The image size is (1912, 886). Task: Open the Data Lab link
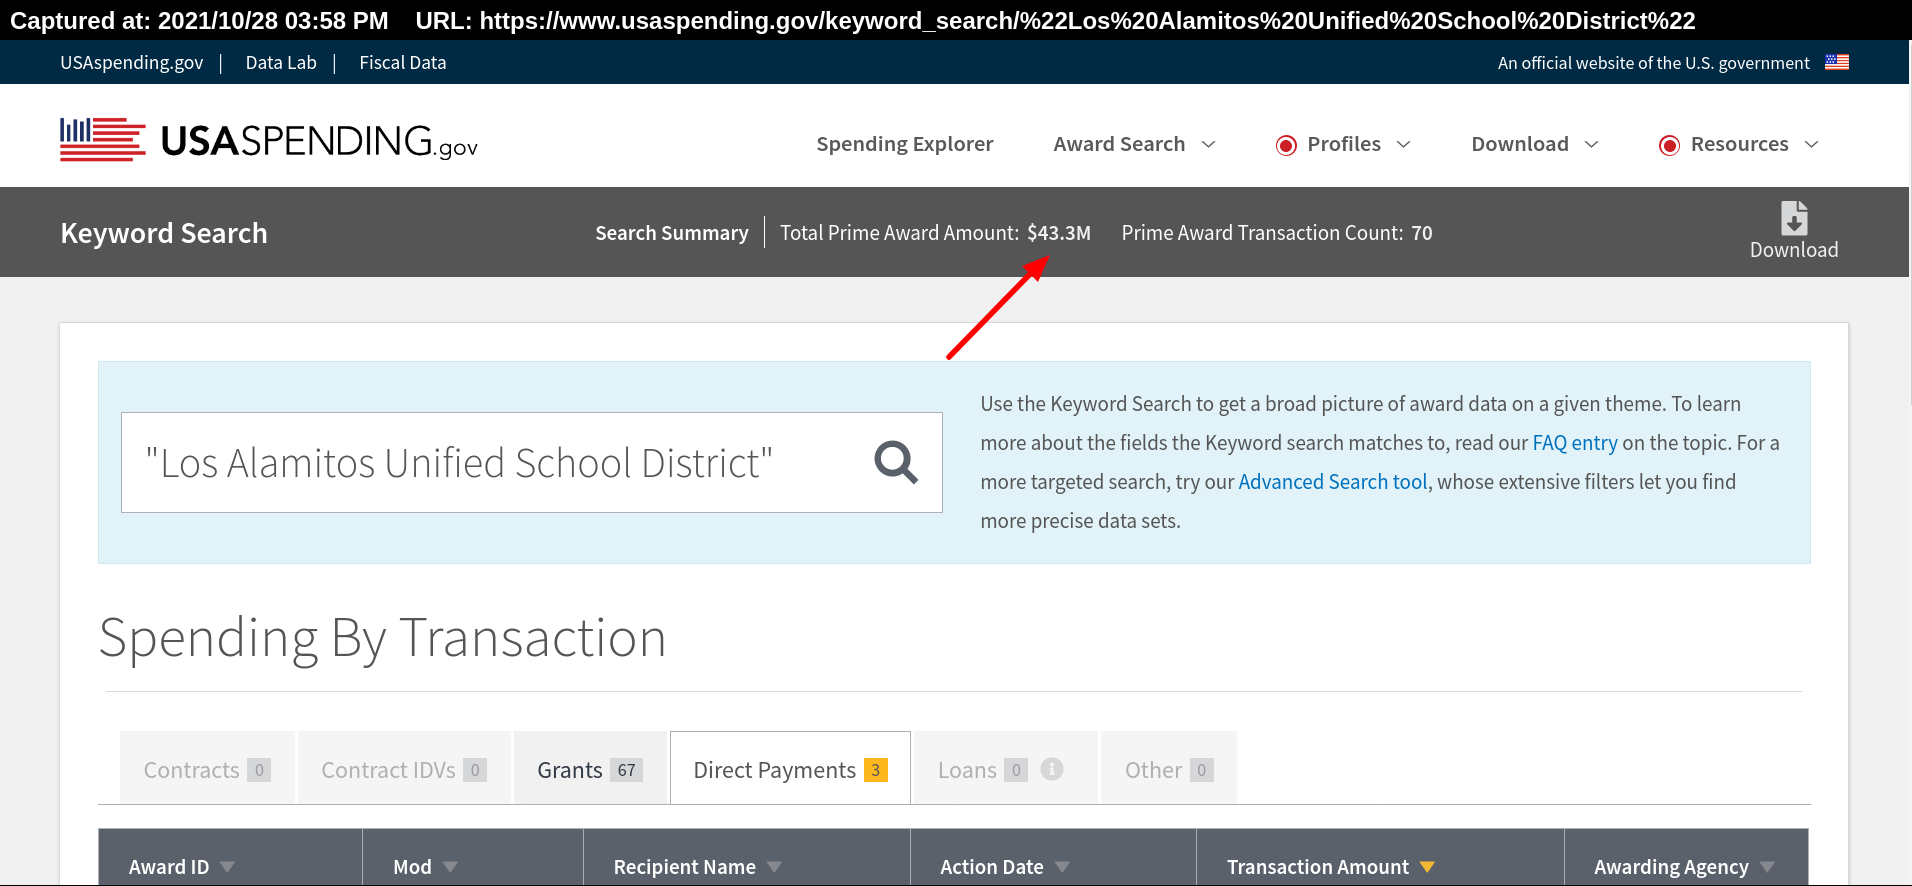[x=281, y=62]
